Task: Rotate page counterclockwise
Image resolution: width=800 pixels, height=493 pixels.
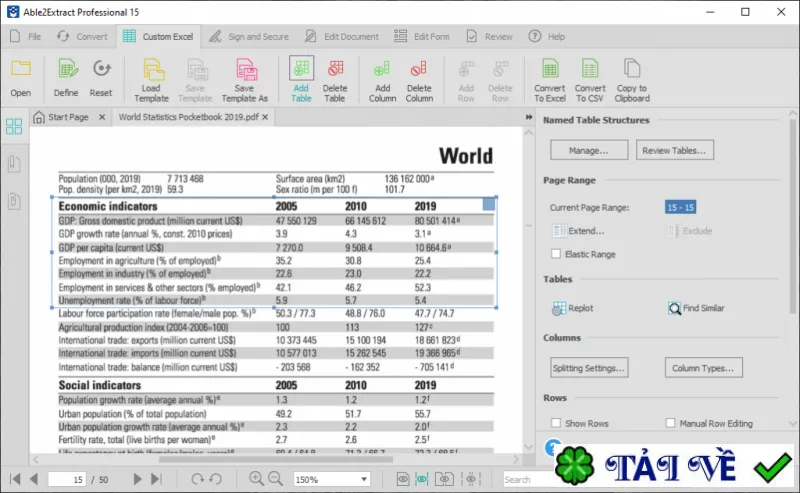Action: tap(216, 479)
